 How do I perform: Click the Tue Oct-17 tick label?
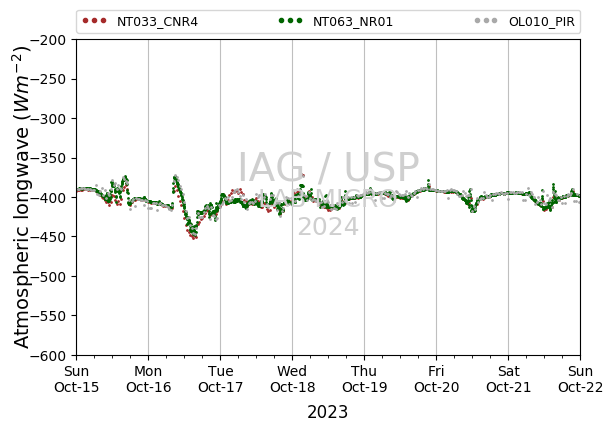click(220, 379)
